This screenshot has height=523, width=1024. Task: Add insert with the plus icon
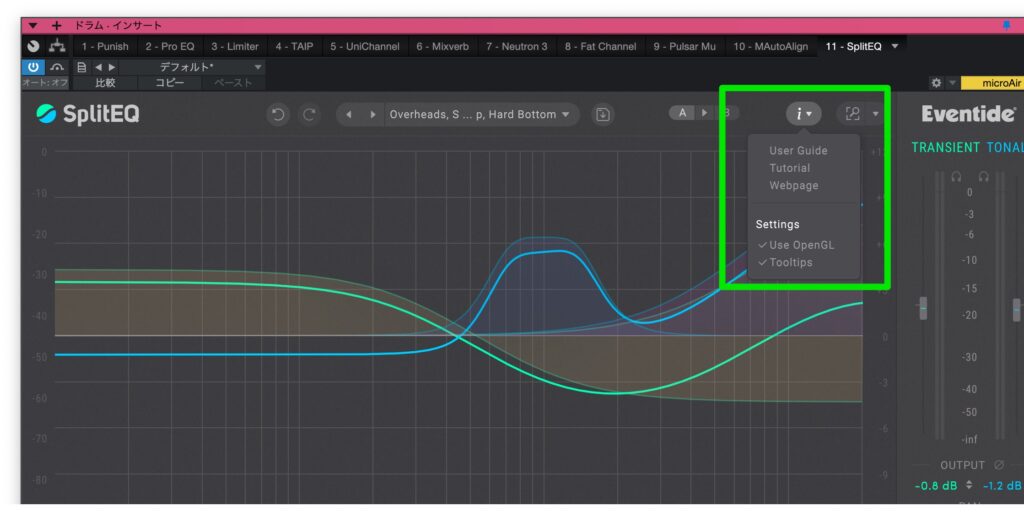click(x=57, y=25)
